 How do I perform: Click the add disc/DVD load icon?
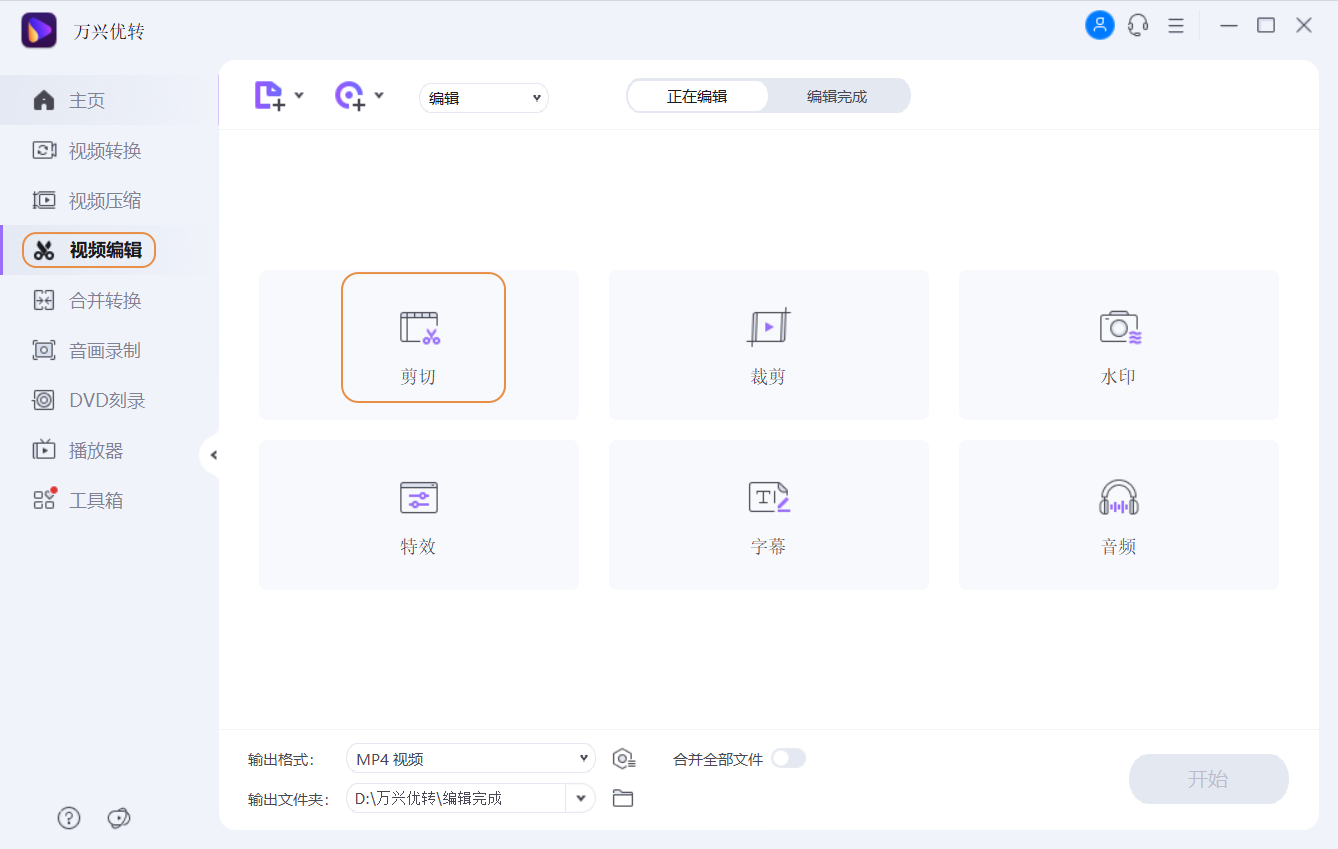point(349,96)
